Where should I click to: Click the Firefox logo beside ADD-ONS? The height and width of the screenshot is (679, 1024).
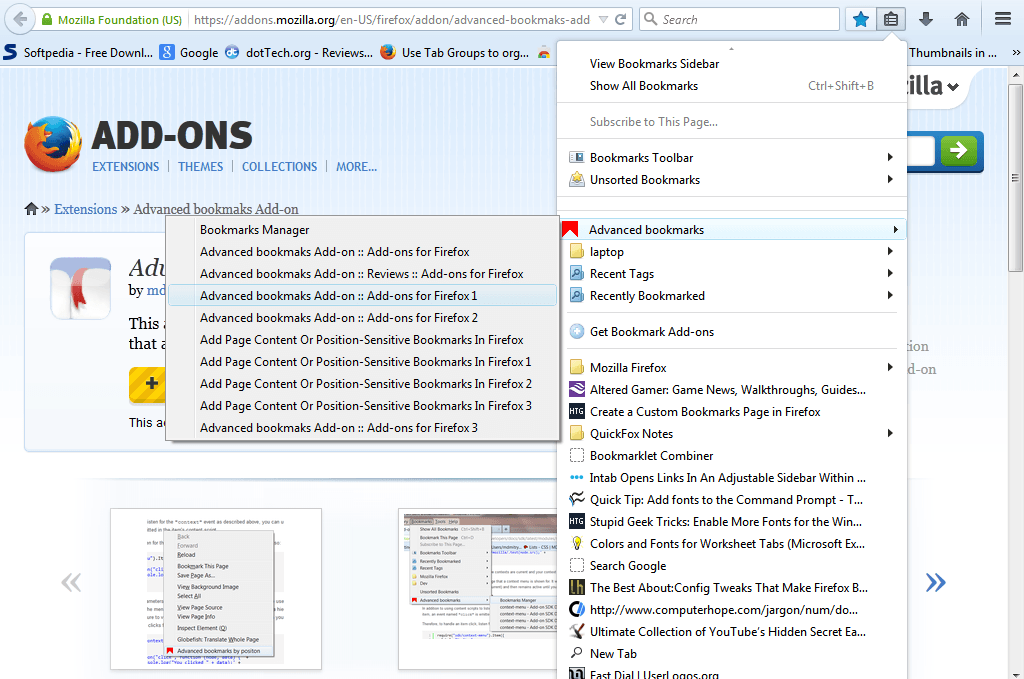point(52,142)
